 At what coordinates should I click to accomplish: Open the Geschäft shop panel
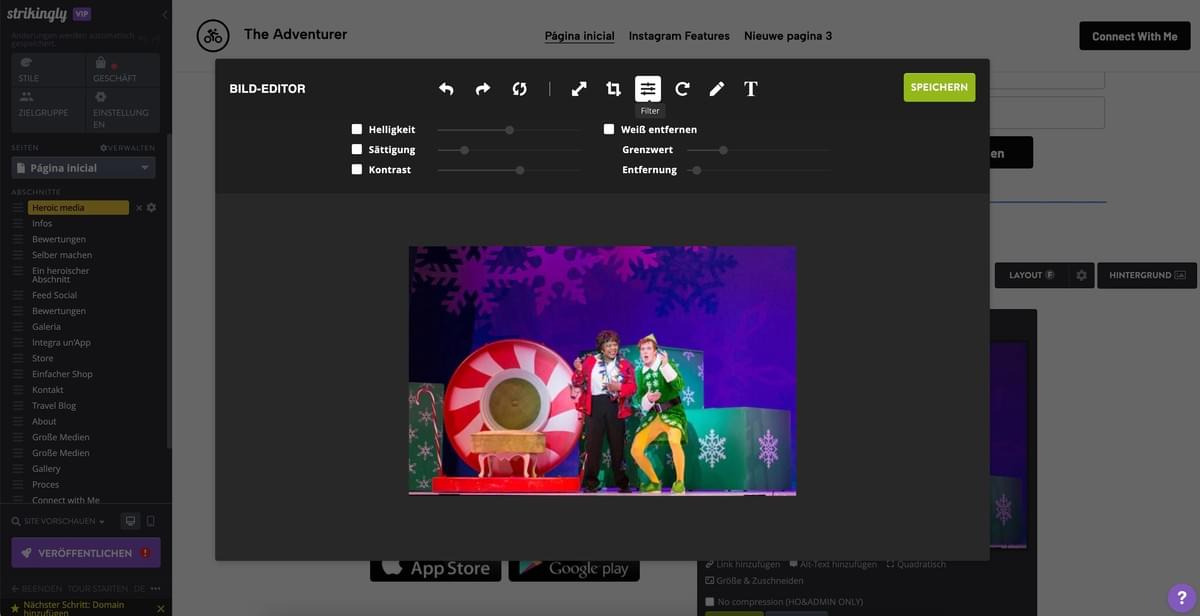pos(123,69)
